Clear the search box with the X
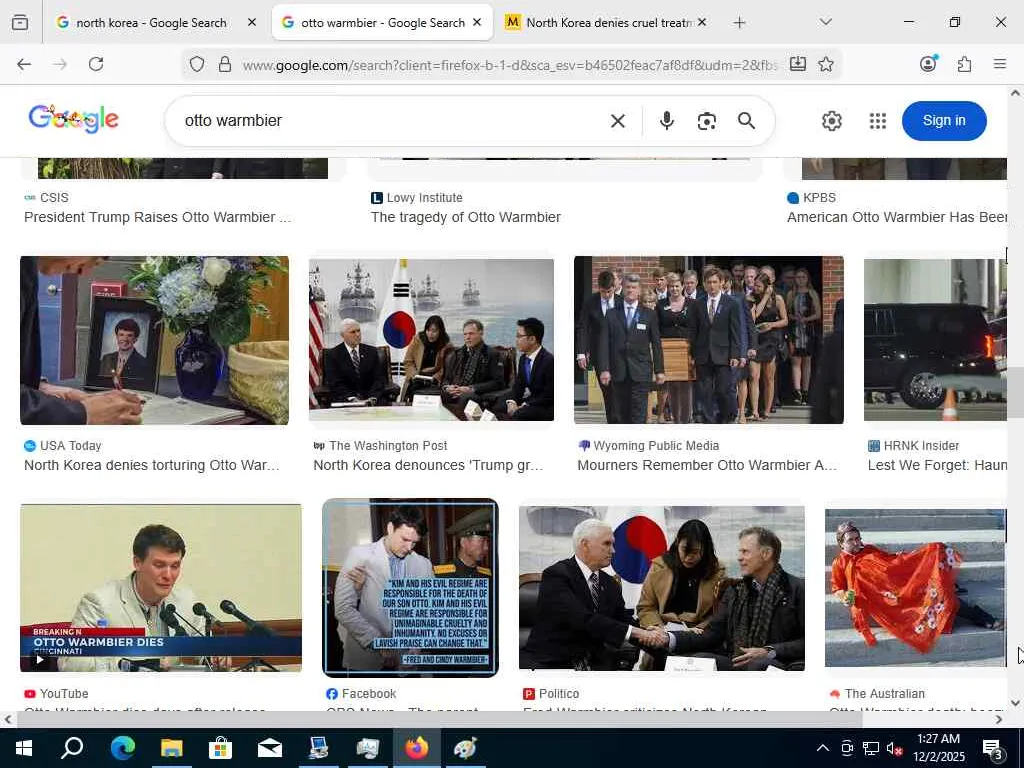 point(617,121)
